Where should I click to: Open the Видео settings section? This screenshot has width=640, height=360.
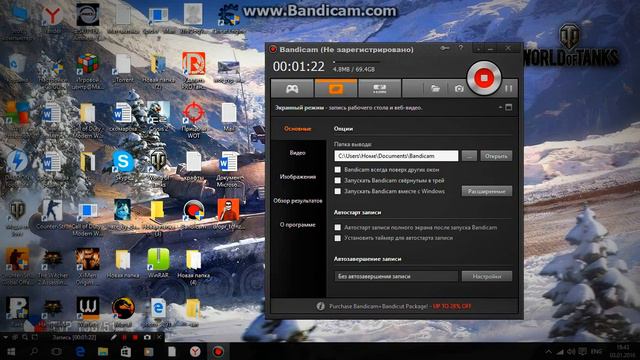pos(298,153)
